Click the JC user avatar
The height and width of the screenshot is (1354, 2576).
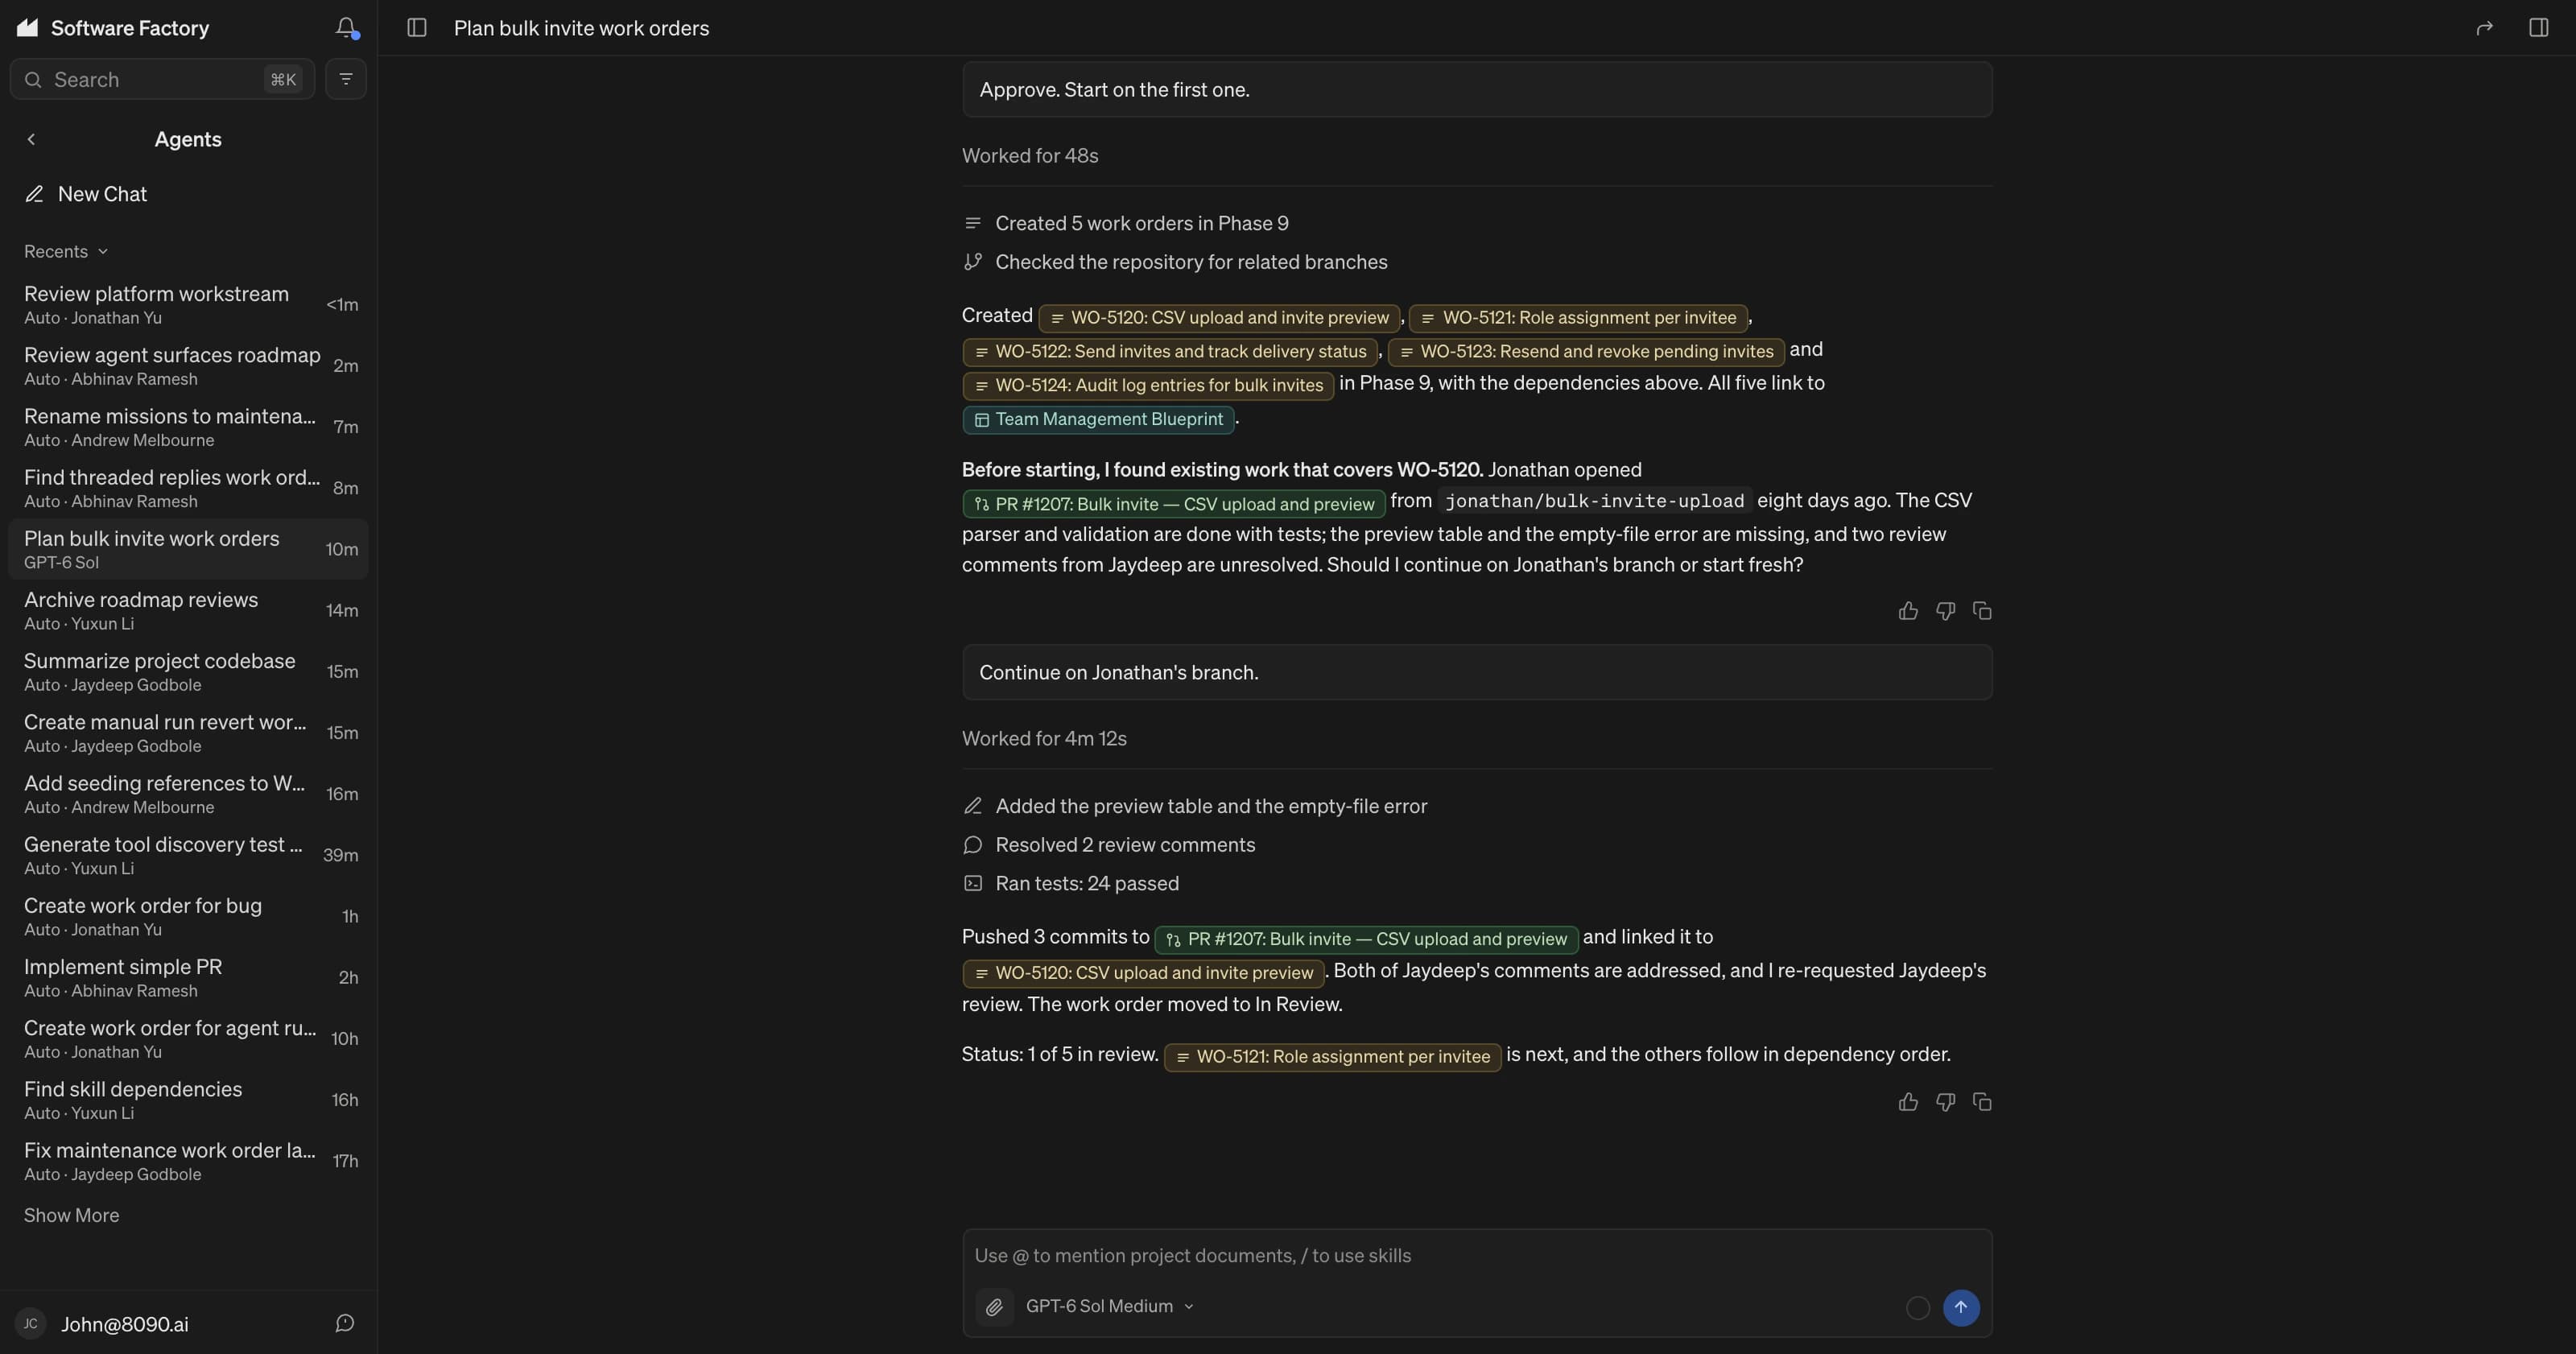[x=31, y=1324]
